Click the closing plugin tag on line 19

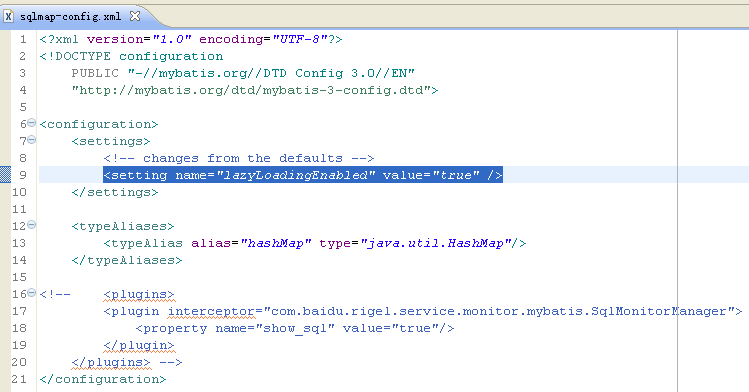[139, 345]
